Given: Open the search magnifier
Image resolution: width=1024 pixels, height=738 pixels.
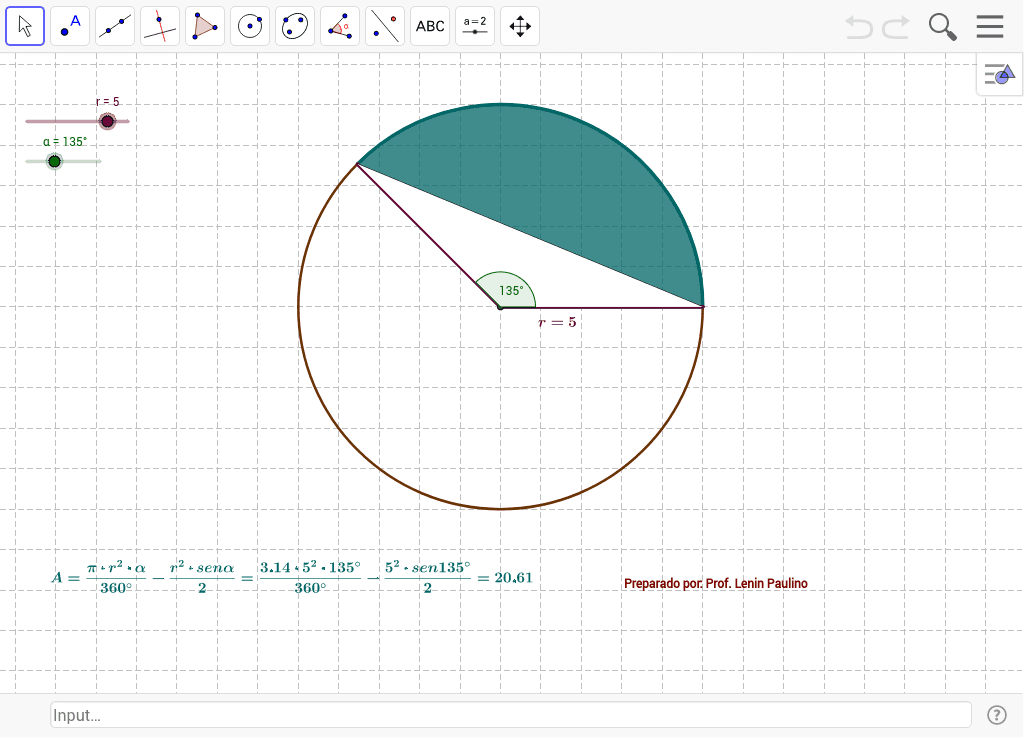Looking at the screenshot, I should pyautogui.click(x=942, y=26).
